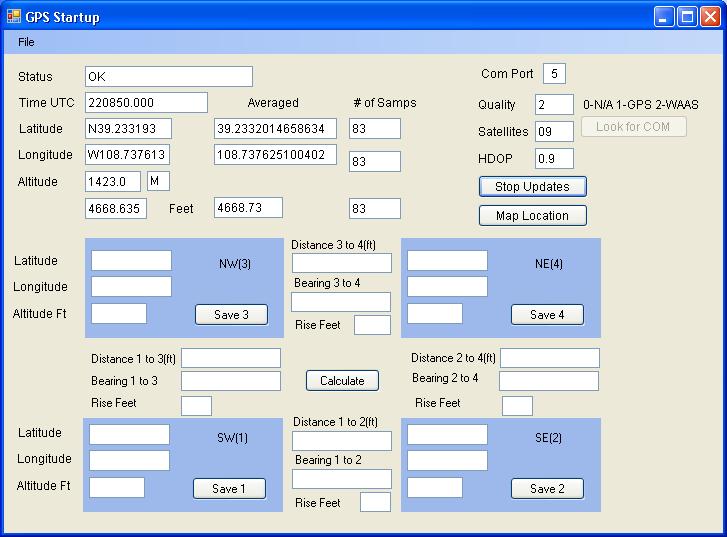The height and width of the screenshot is (537, 727).
Task: Click the quality legend text 0-N/A 1-GPS 2-WAAS
Action: coord(641,105)
